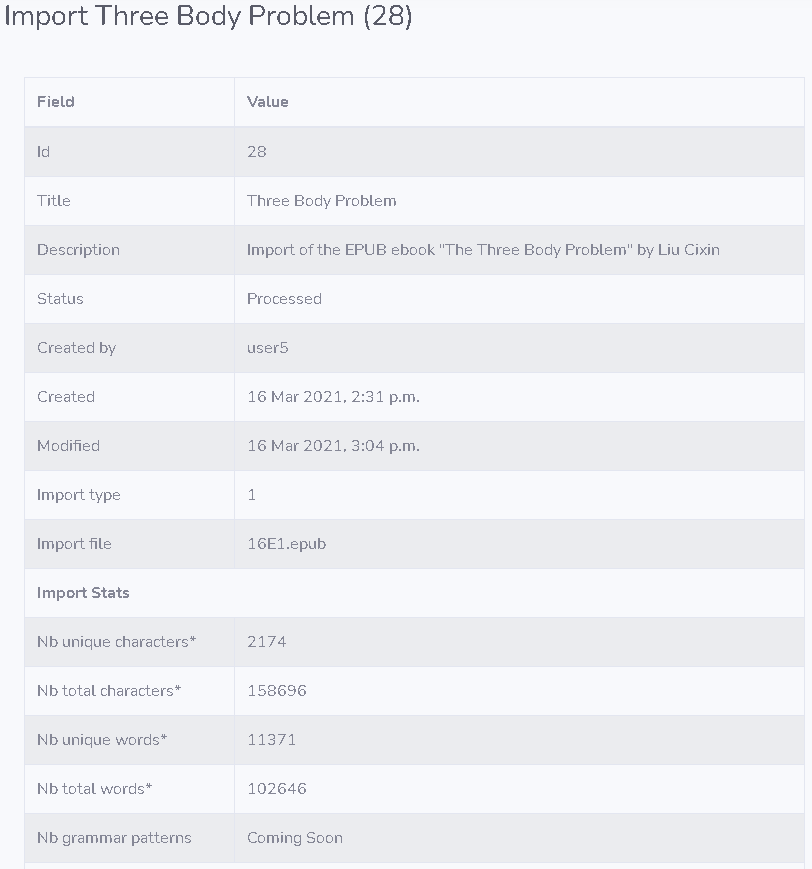Click the Import type value 1
The image size is (812, 869).
tap(252, 495)
